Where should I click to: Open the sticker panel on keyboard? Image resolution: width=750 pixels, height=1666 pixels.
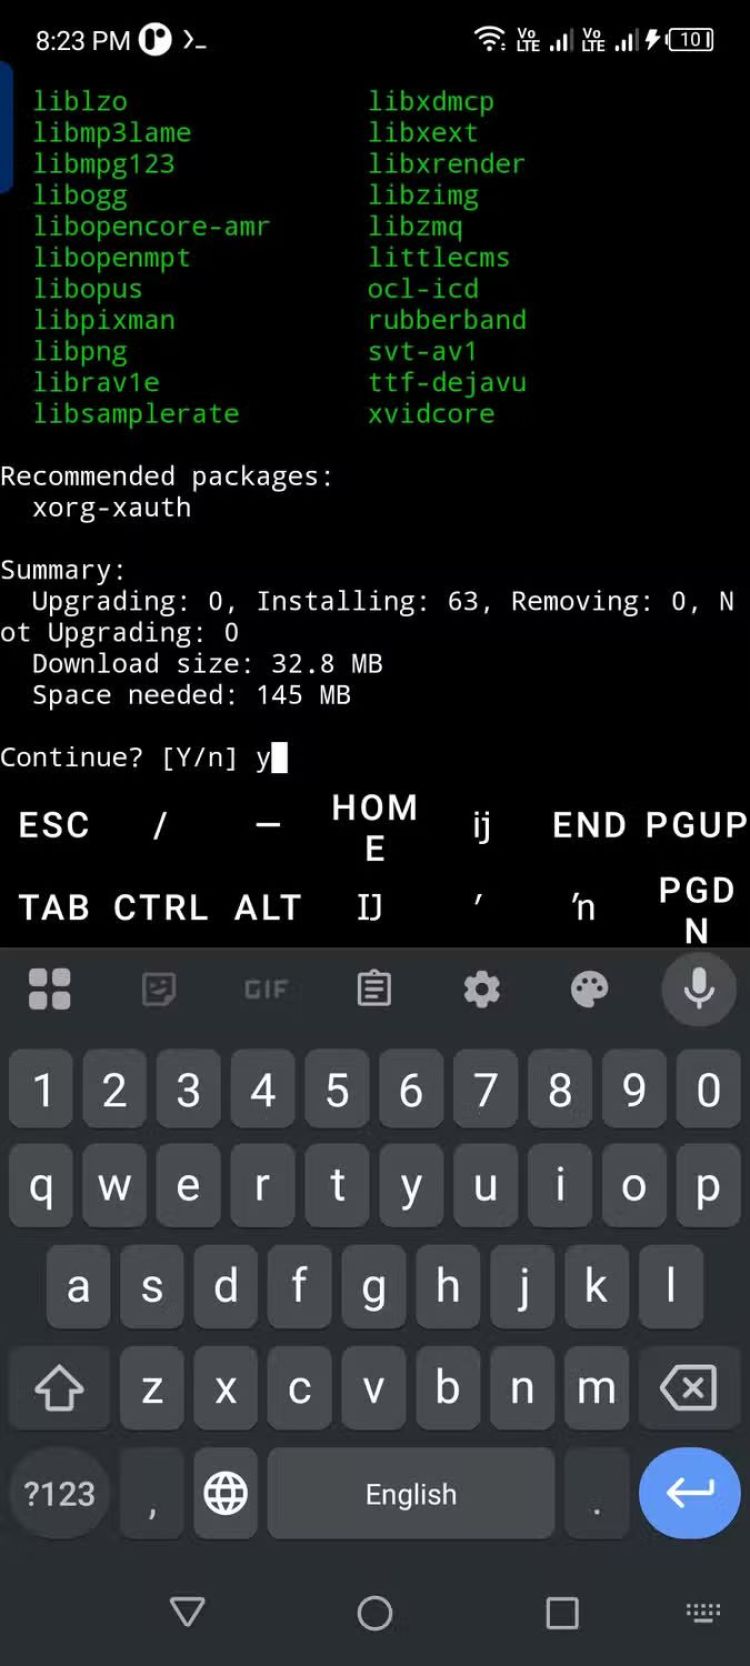tap(159, 989)
